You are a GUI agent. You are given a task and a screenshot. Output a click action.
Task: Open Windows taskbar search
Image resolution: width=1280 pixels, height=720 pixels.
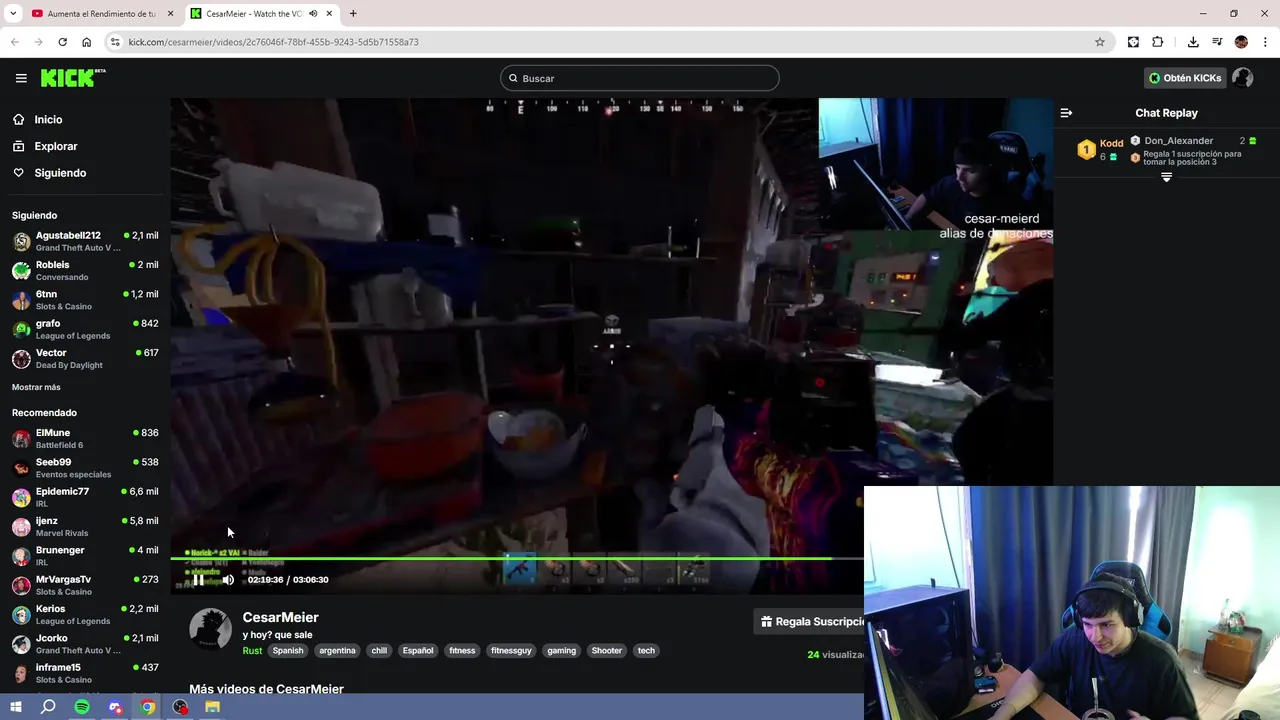48,707
